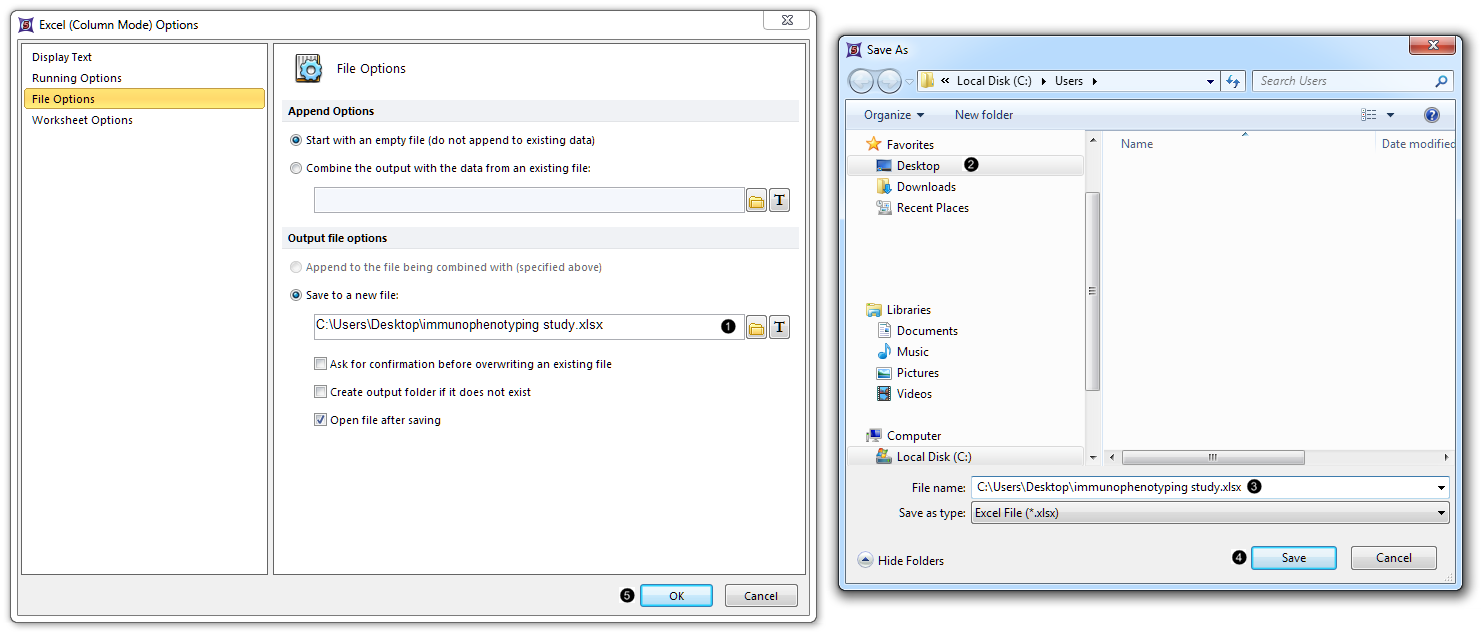Viewport: 1481px width, 636px height.
Task: Enable confirmation before overwriting an existing file
Action: [x=321, y=364]
